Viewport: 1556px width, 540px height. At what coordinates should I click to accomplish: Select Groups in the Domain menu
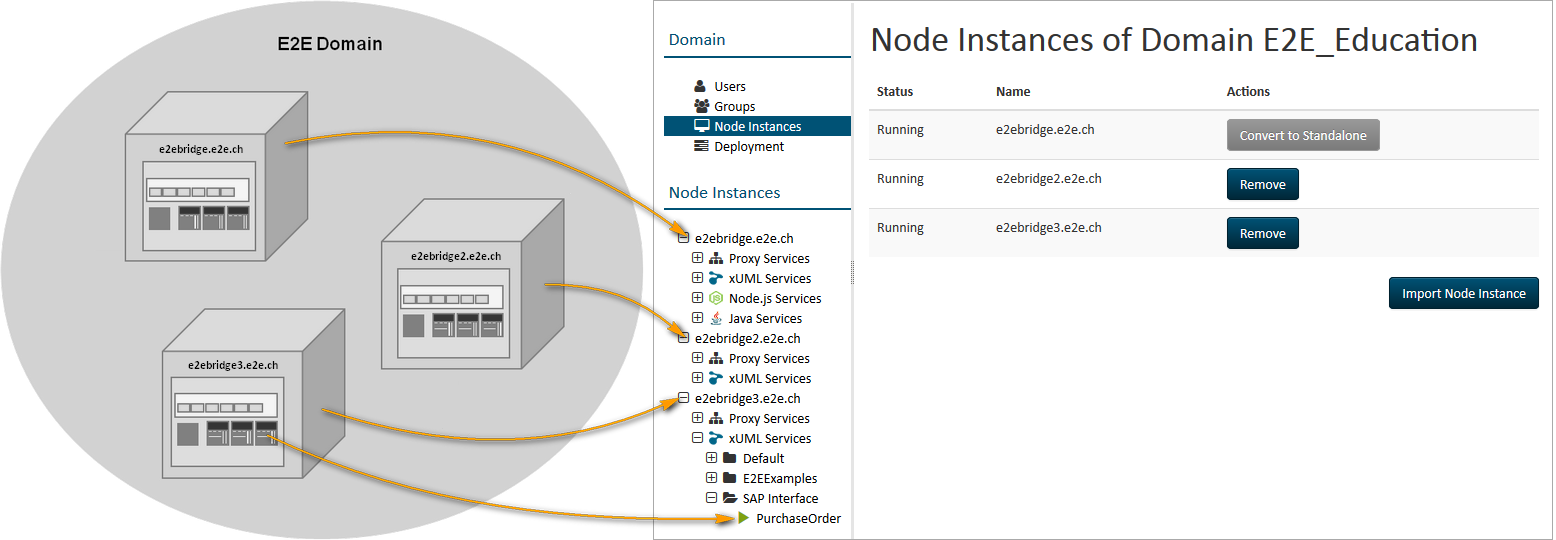click(x=734, y=107)
